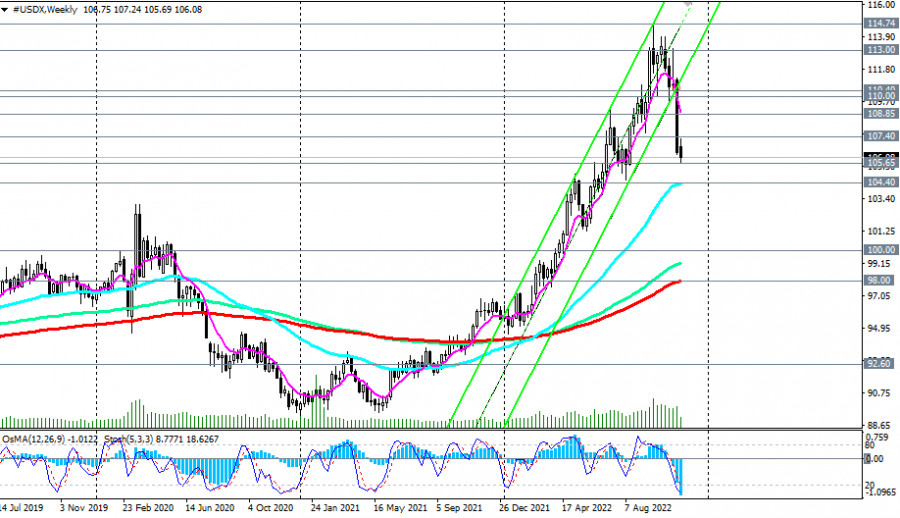Click the #USDX,Weekly chart title
Viewport: 900px width, 518px height.
click(42, 6)
